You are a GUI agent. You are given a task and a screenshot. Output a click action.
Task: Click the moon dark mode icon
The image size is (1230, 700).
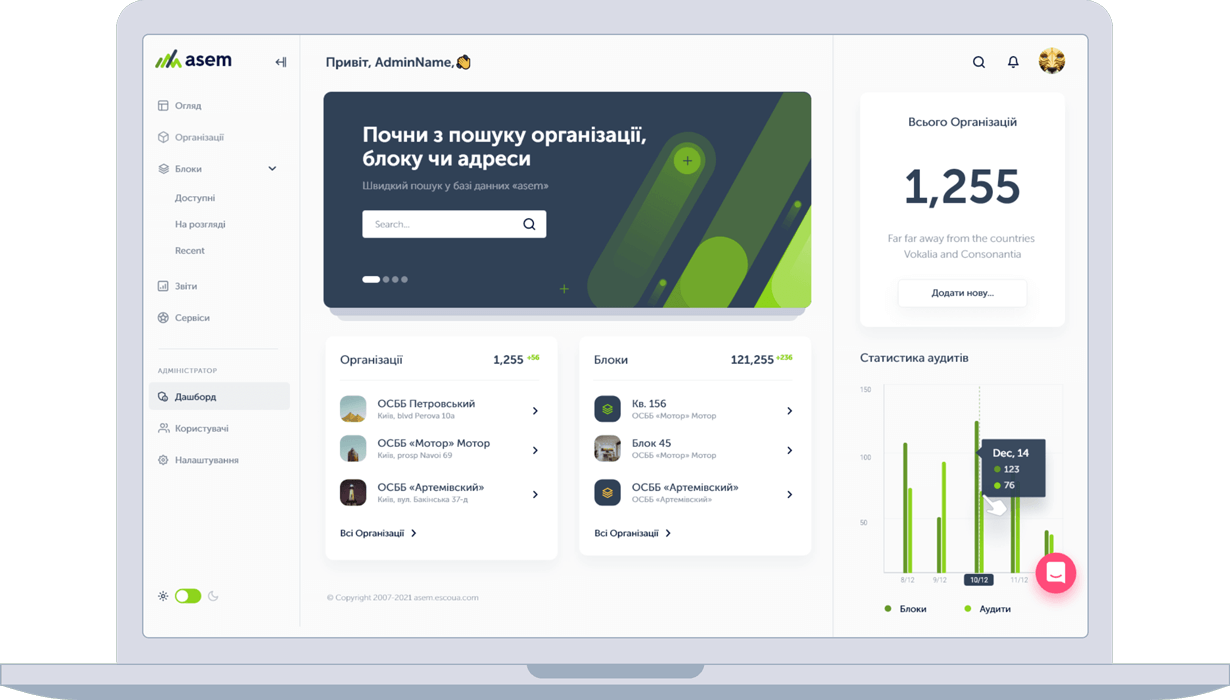(213, 596)
